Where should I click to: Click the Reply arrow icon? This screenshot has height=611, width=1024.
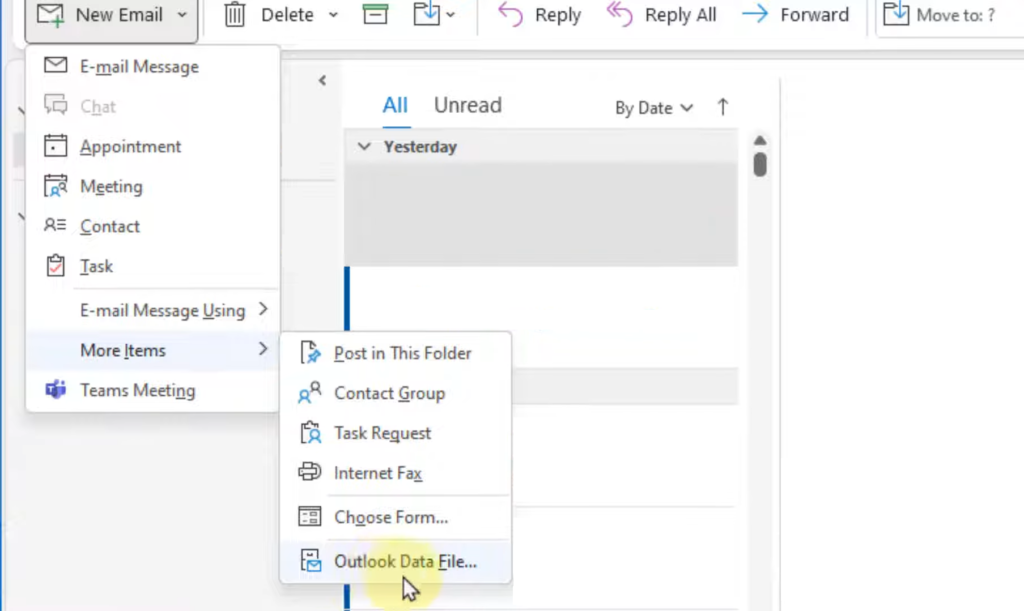[510, 14]
